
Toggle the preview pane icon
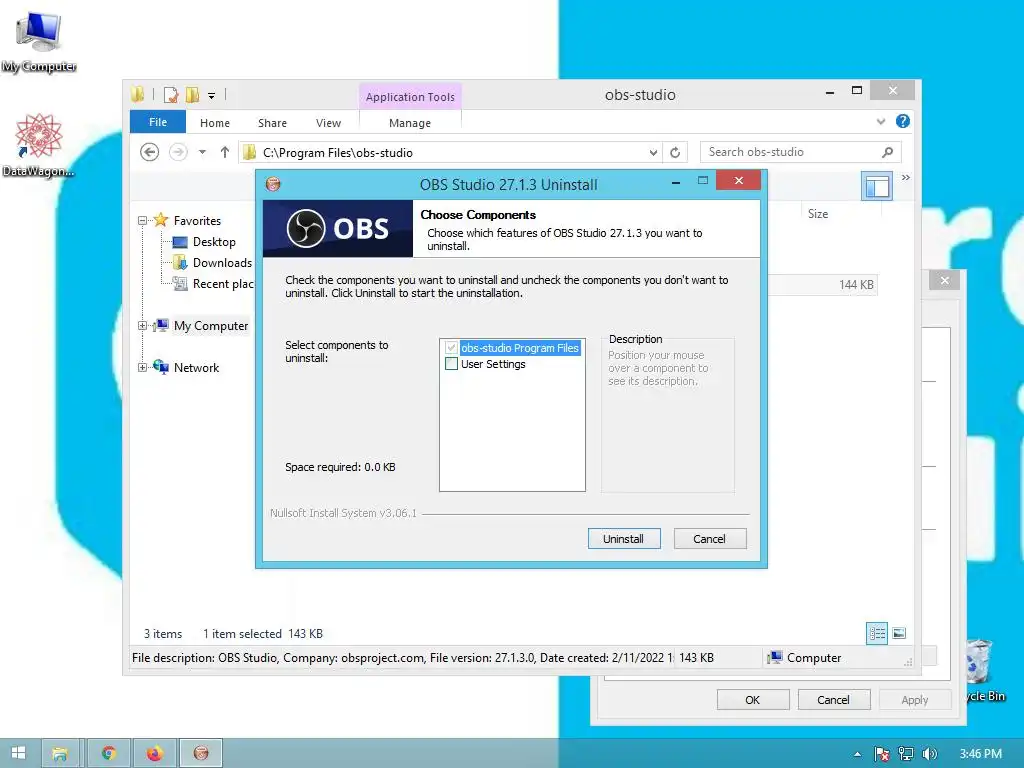pyautogui.click(x=877, y=187)
